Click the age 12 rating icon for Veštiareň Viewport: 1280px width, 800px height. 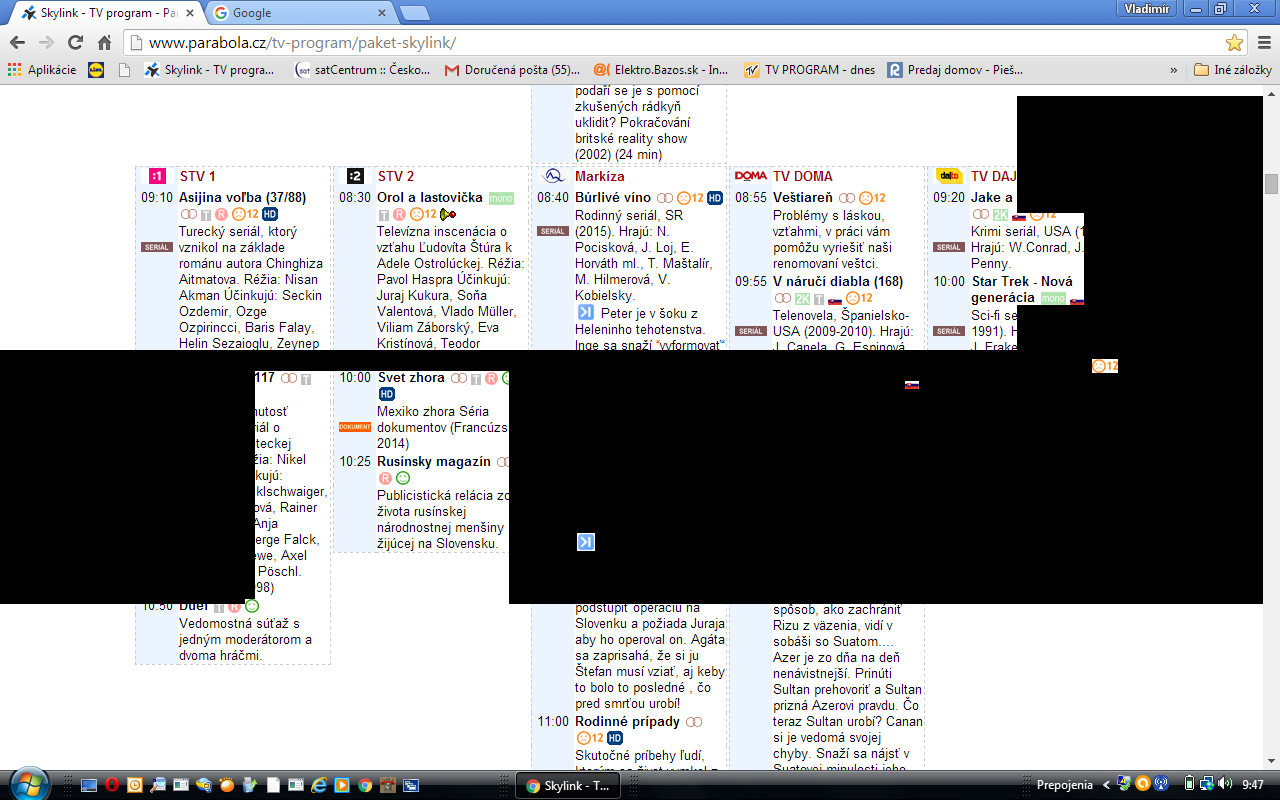(872, 198)
